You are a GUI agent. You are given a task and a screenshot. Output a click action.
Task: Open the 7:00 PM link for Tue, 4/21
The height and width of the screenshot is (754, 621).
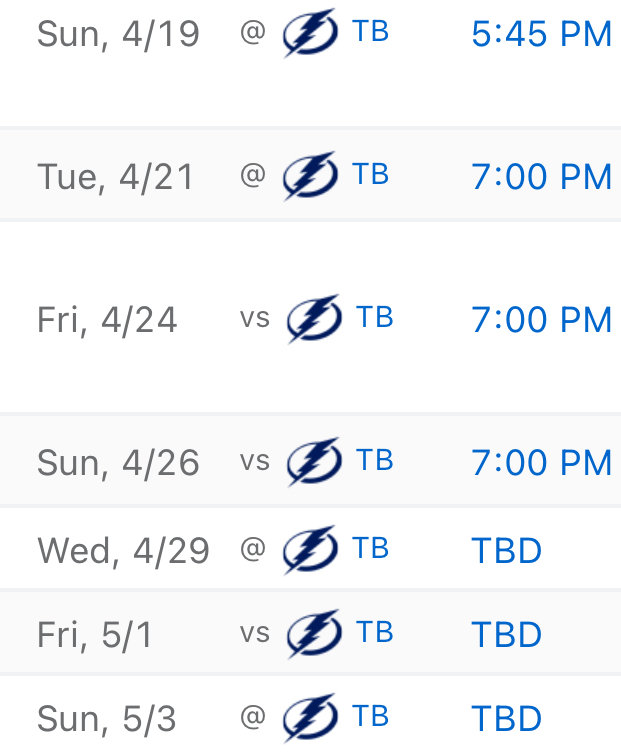(542, 176)
